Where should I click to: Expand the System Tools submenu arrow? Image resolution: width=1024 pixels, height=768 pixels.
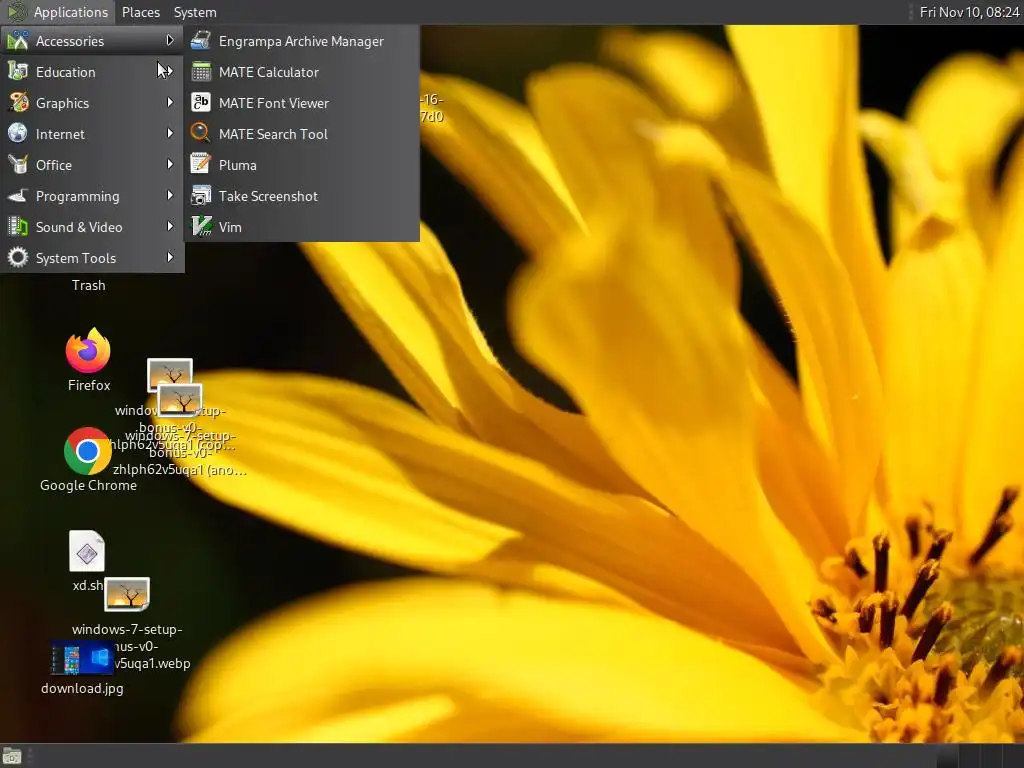pos(170,257)
